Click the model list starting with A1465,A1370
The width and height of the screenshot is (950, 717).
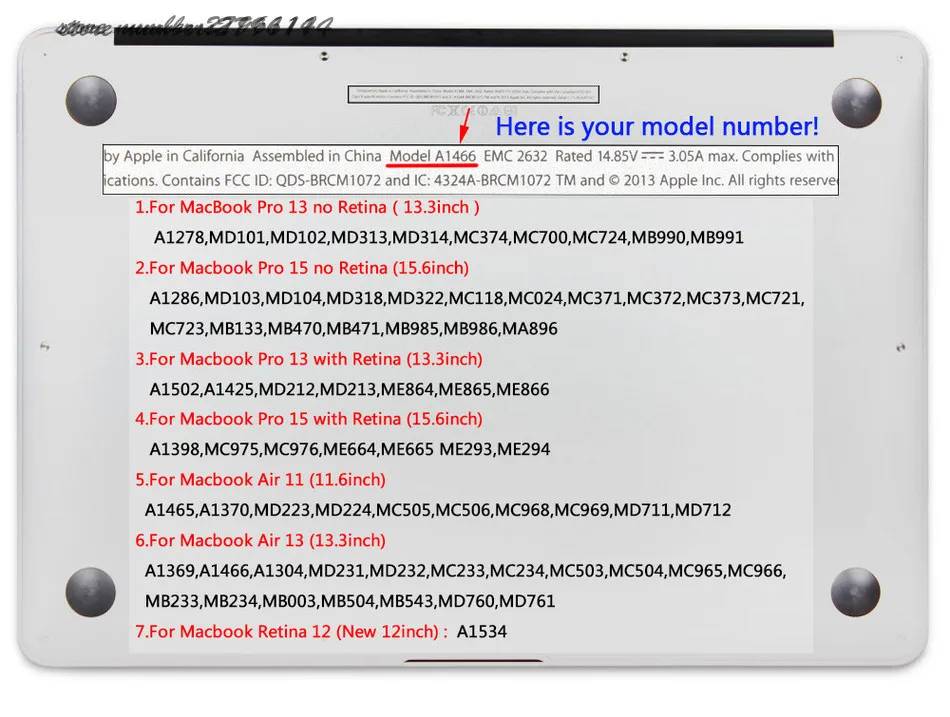tap(437, 510)
